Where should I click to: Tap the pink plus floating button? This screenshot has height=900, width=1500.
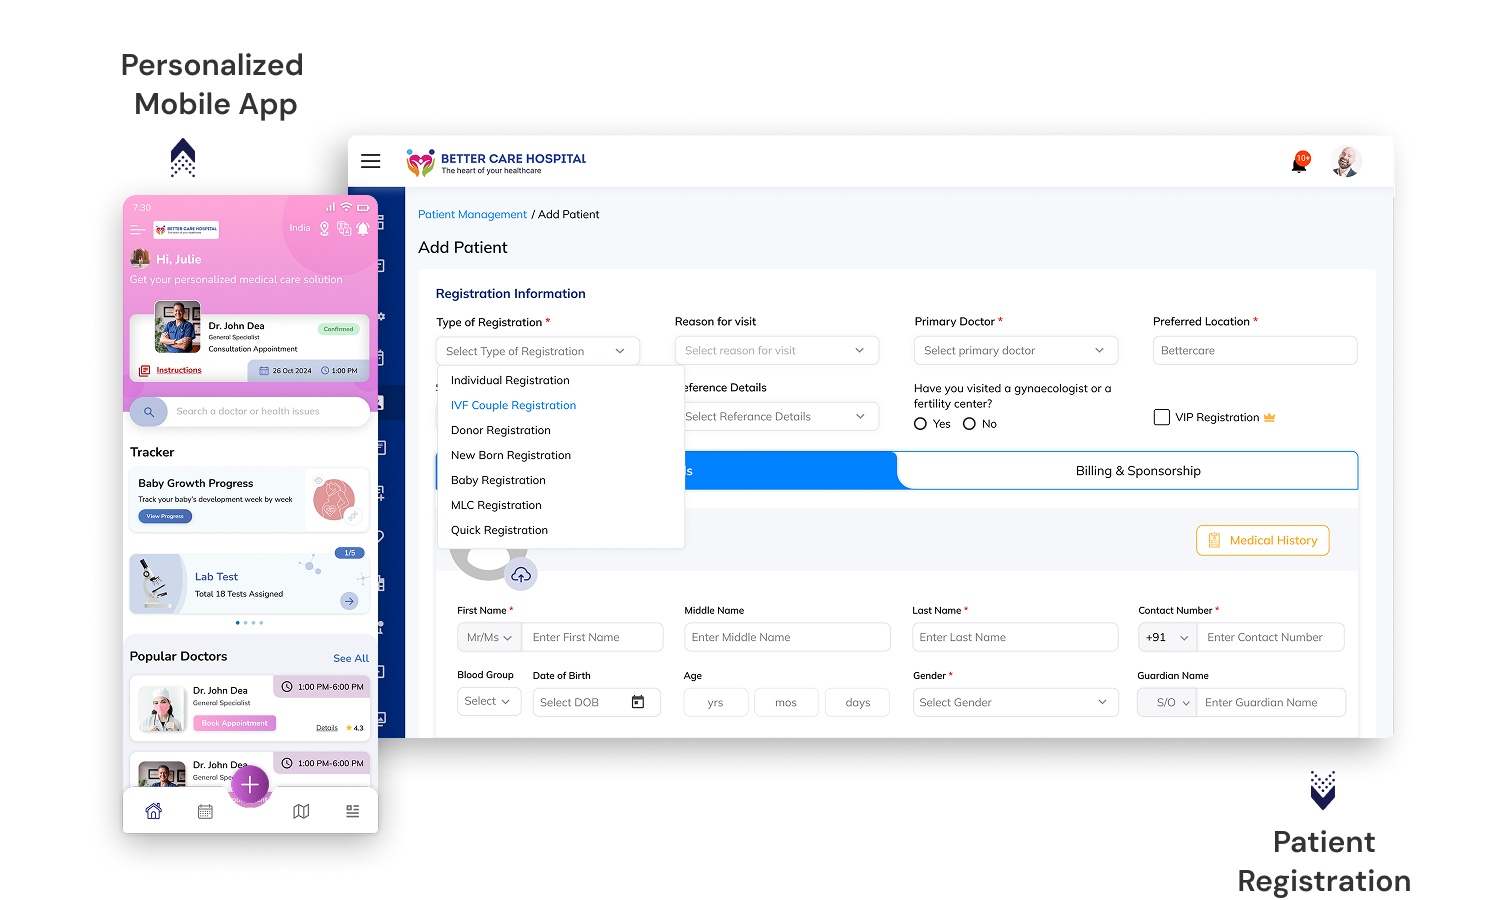click(250, 785)
